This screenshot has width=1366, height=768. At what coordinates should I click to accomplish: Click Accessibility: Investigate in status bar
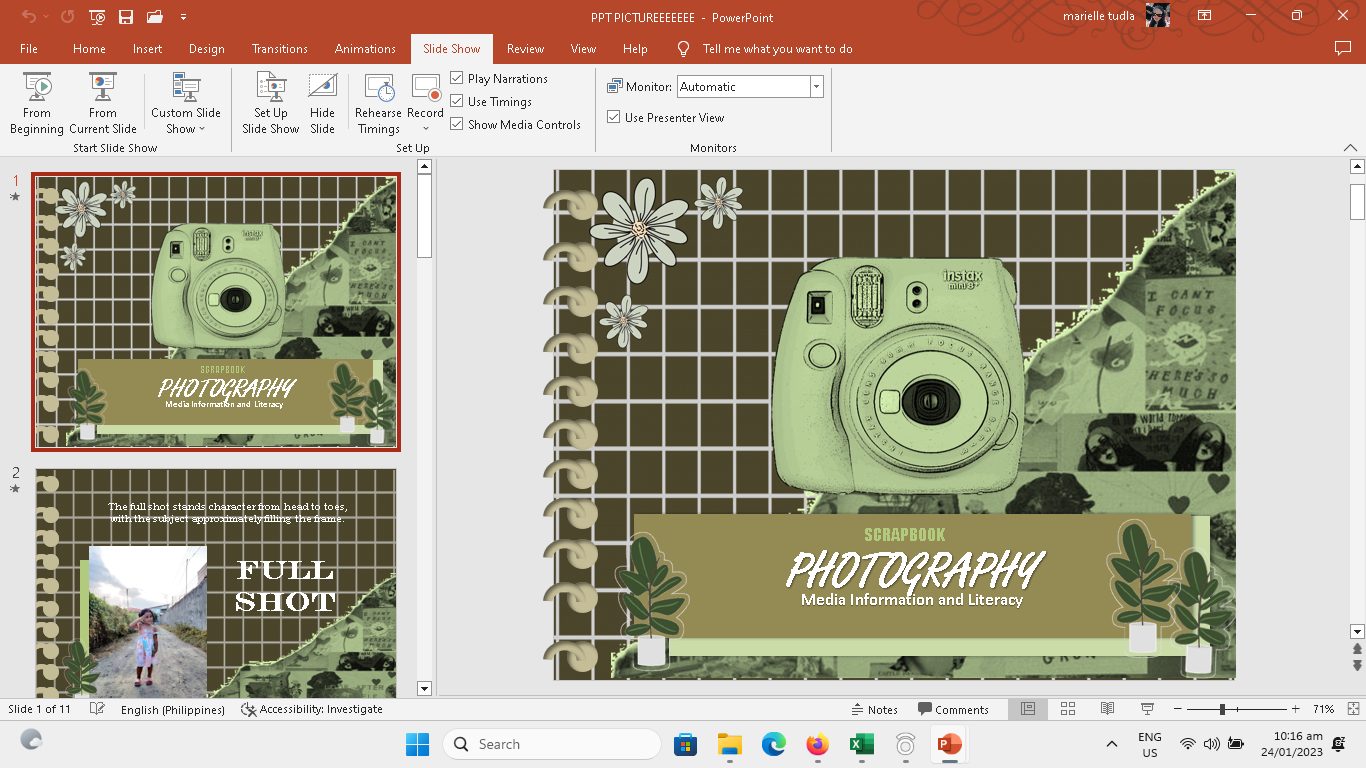[312, 709]
